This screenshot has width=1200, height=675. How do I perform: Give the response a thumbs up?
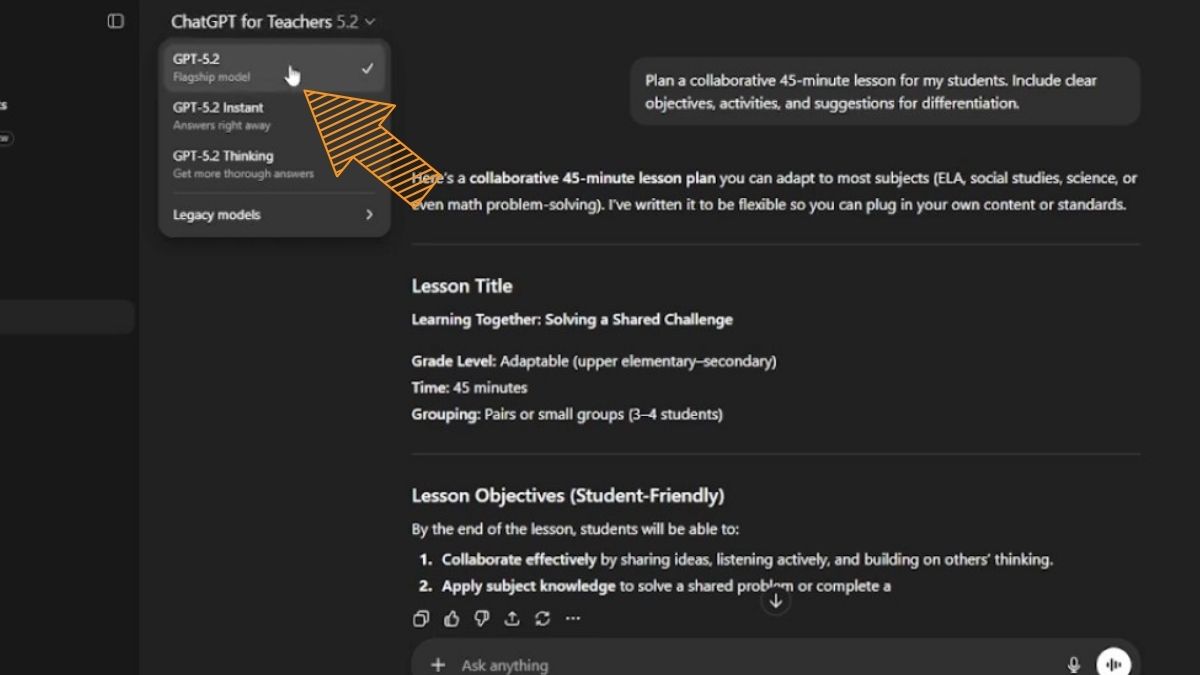451,619
